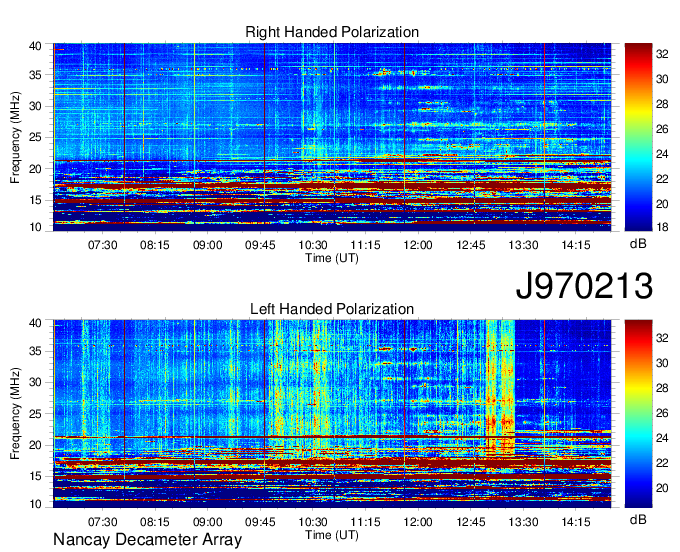680x552 pixels.
Task: Click the 35 MHz tick on the top plot
Action: click(36, 75)
